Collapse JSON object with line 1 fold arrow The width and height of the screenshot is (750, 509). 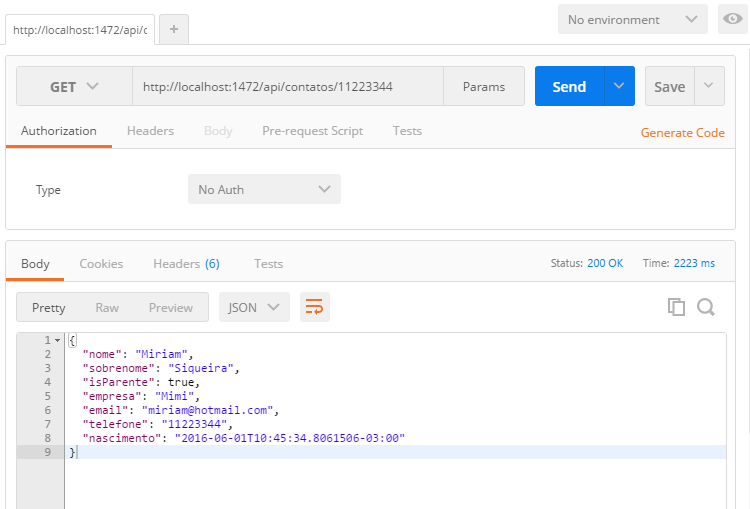coord(57,340)
